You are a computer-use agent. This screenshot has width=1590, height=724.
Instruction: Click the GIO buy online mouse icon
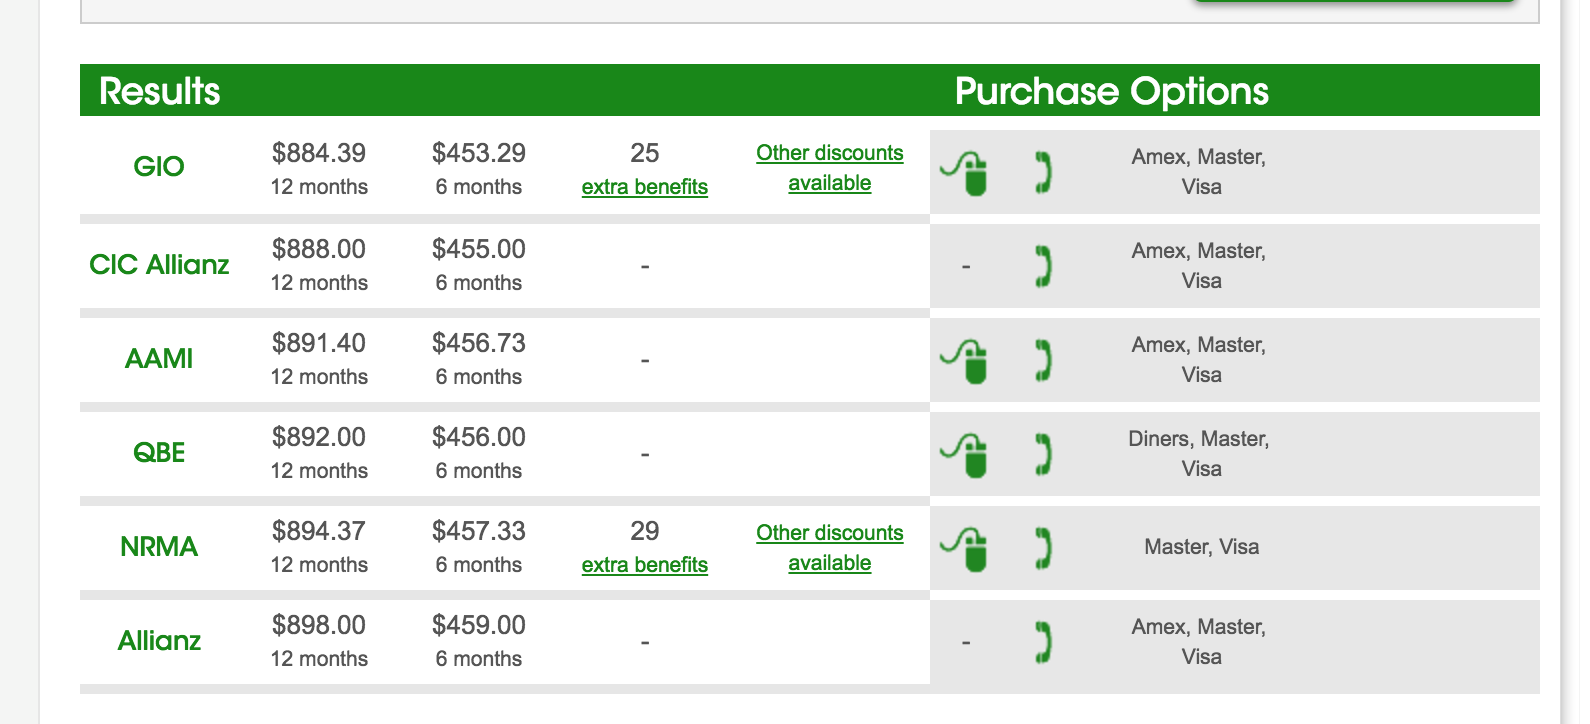(964, 172)
